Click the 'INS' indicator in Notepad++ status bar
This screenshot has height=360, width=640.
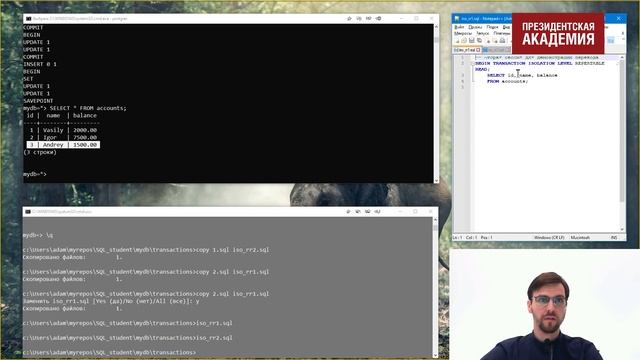point(614,238)
